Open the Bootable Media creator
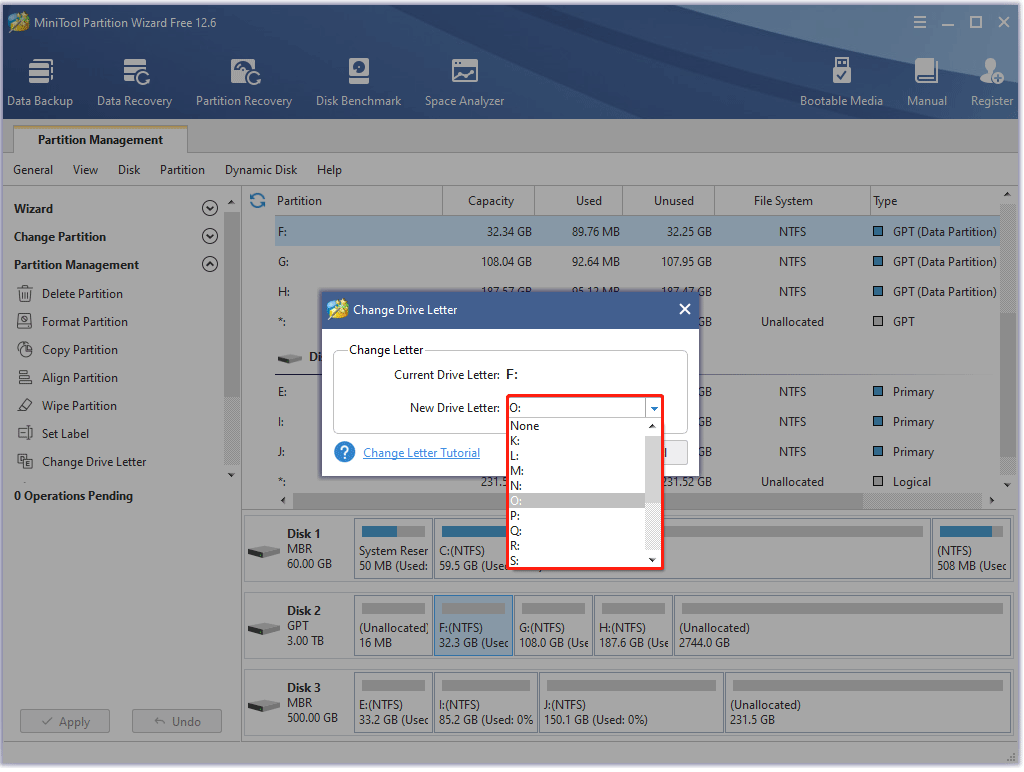The image size is (1024, 772). [x=841, y=80]
